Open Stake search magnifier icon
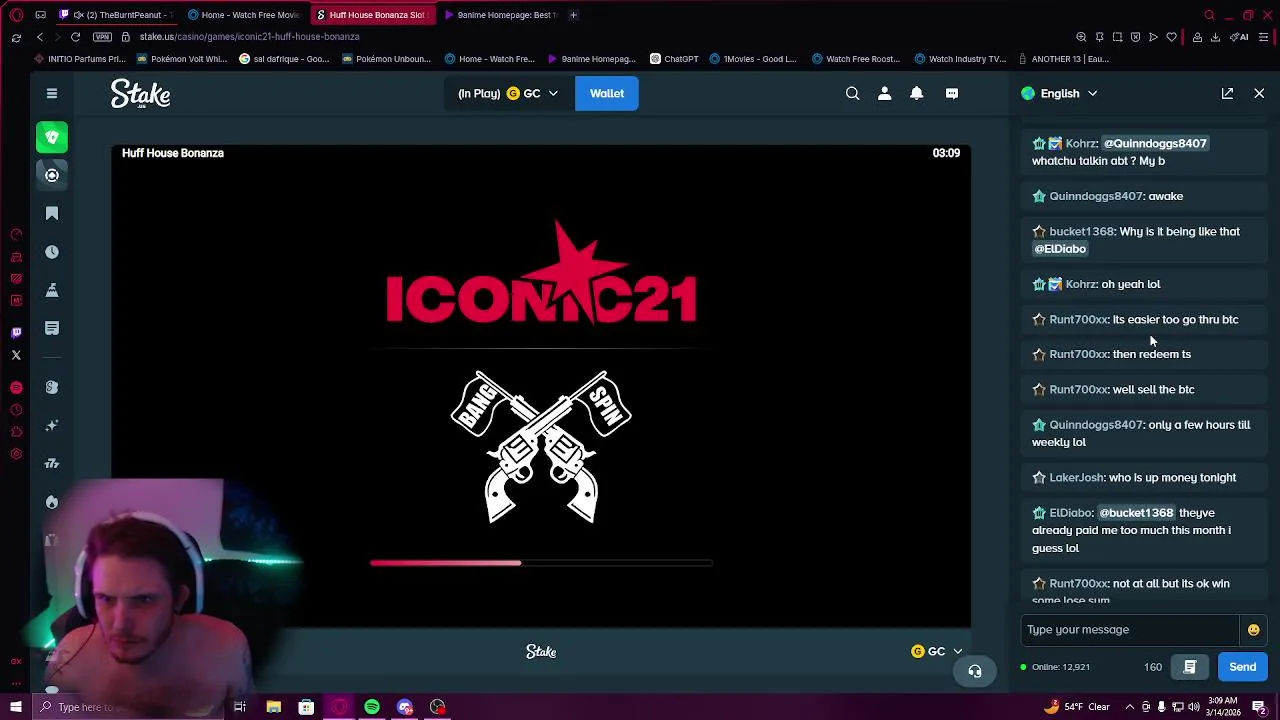This screenshot has width=1280, height=720. [x=852, y=93]
